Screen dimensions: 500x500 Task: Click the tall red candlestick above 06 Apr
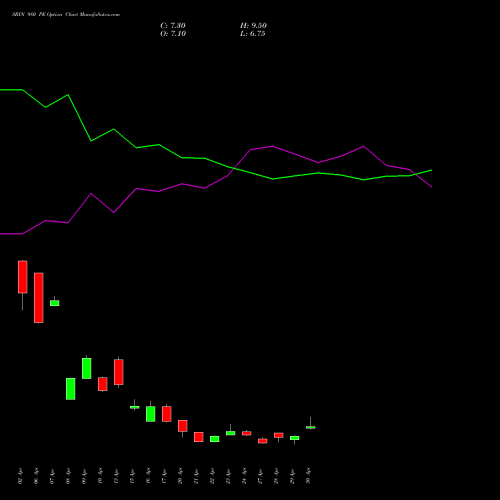39,298
